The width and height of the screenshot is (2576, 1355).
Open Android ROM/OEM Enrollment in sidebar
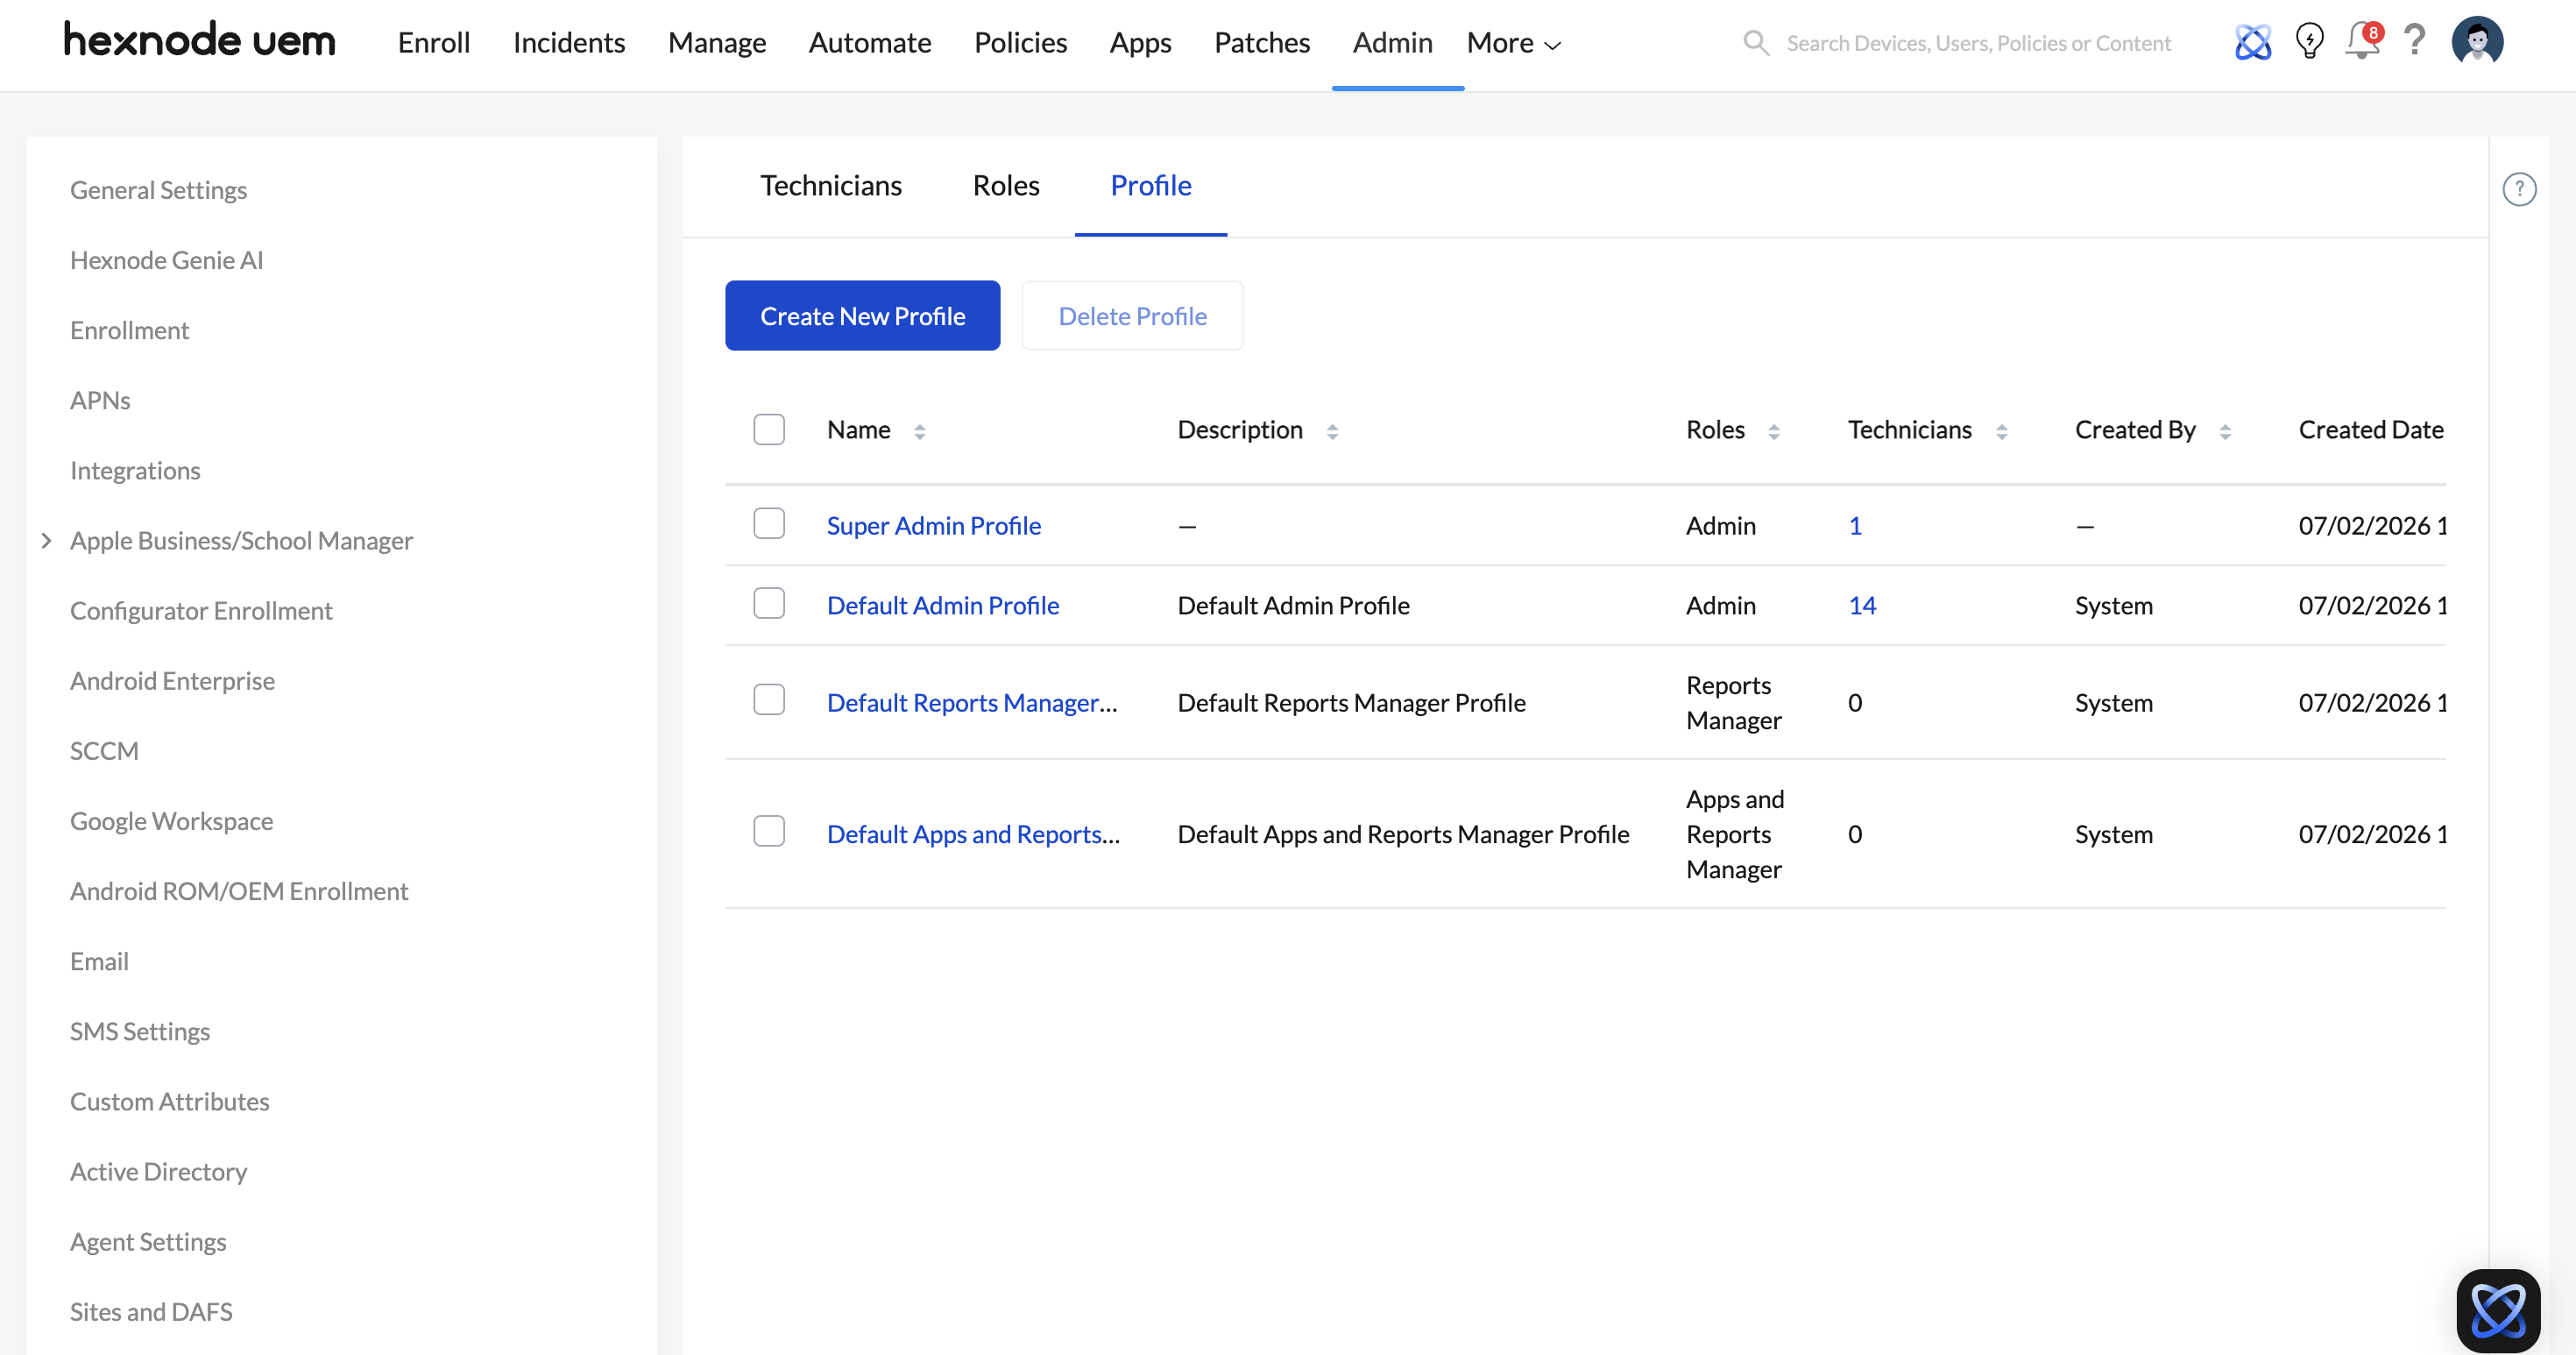click(x=239, y=890)
